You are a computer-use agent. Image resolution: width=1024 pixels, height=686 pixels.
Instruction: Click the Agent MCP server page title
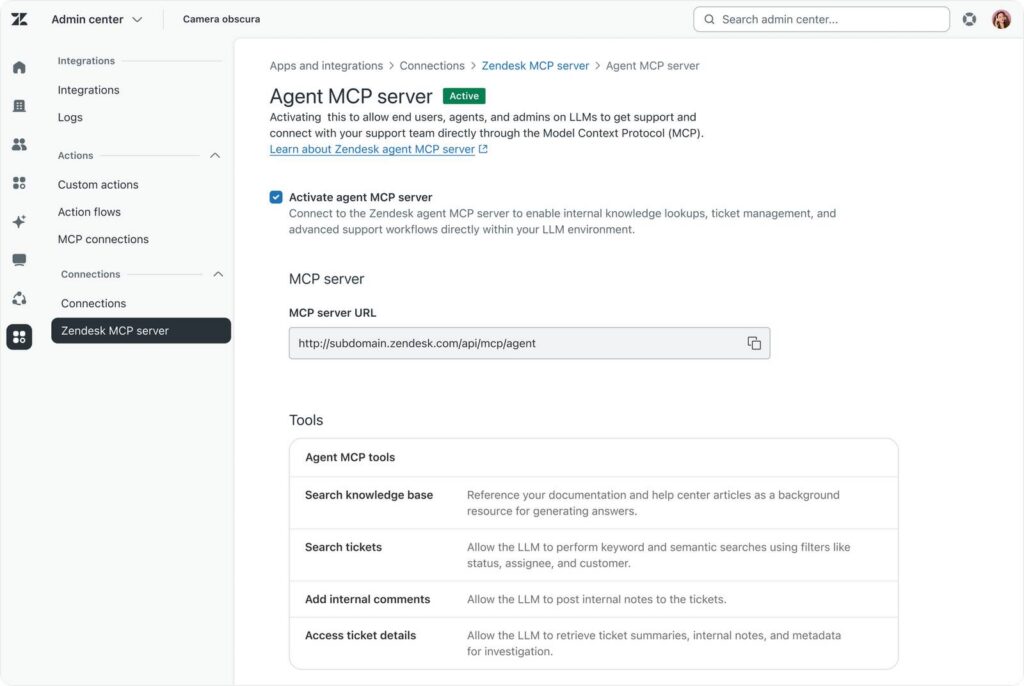[x=351, y=97]
